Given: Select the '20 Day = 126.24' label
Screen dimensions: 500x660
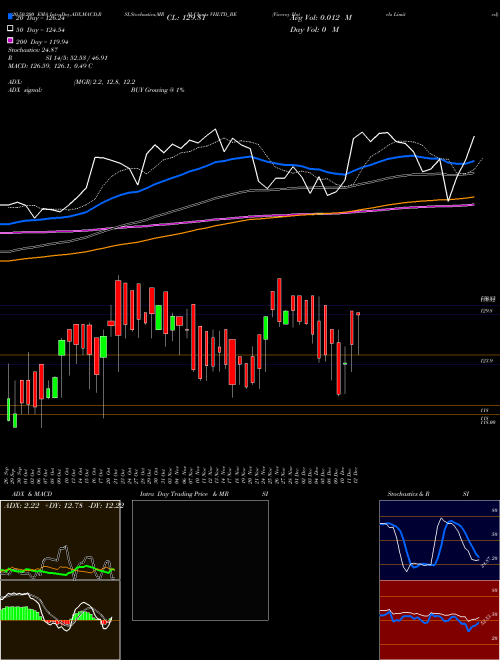Looking at the screenshot, I should pos(40,18).
